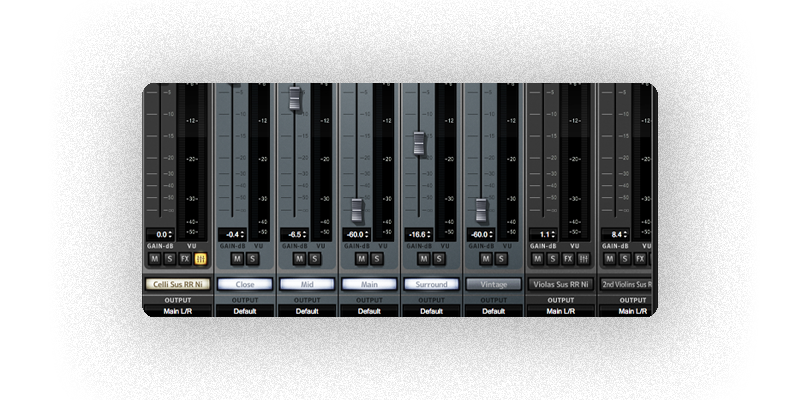Click highlighted mixer icon on Celli channel
The image size is (800, 400).
click(x=200, y=258)
